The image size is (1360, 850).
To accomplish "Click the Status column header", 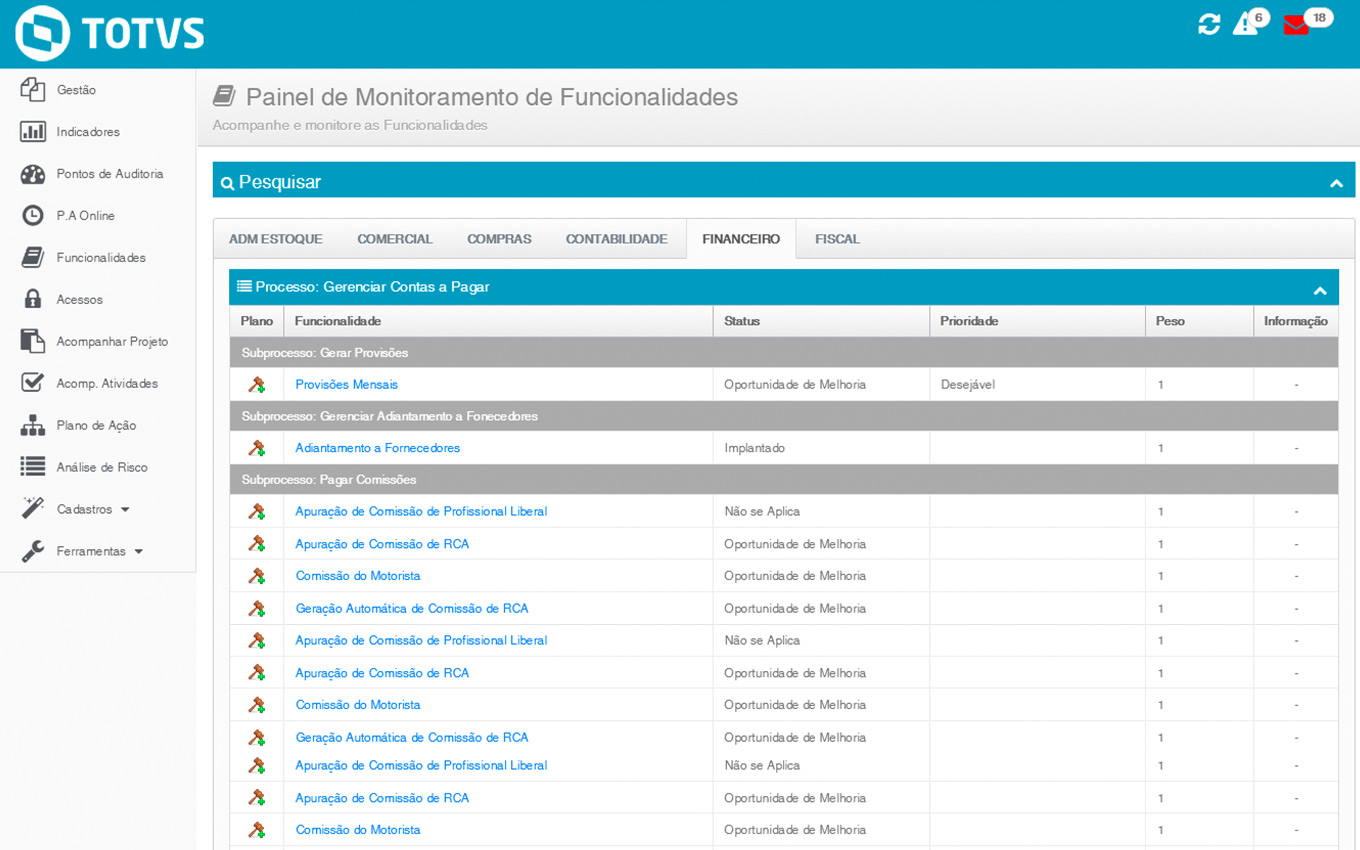I will pos(742,321).
